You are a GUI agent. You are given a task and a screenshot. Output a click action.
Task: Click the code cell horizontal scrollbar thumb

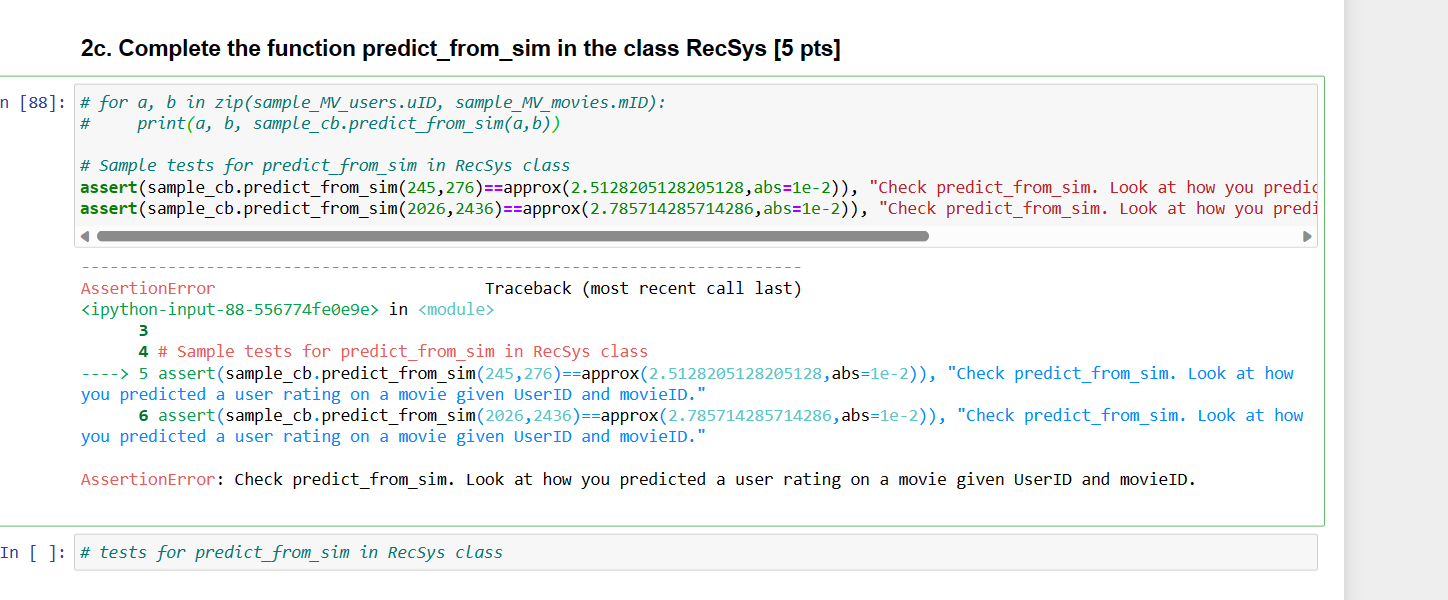pyautogui.click(x=512, y=237)
